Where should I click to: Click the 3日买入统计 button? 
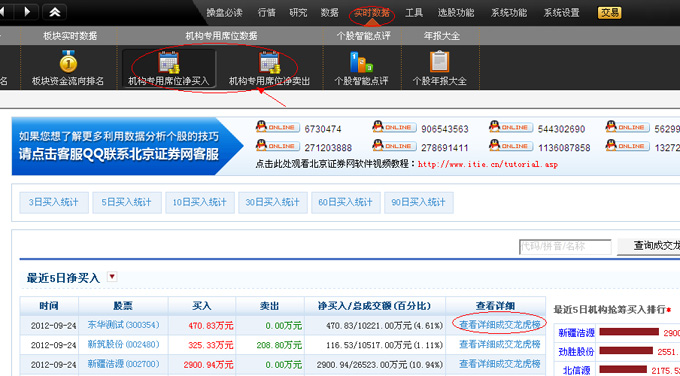click(x=54, y=203)
